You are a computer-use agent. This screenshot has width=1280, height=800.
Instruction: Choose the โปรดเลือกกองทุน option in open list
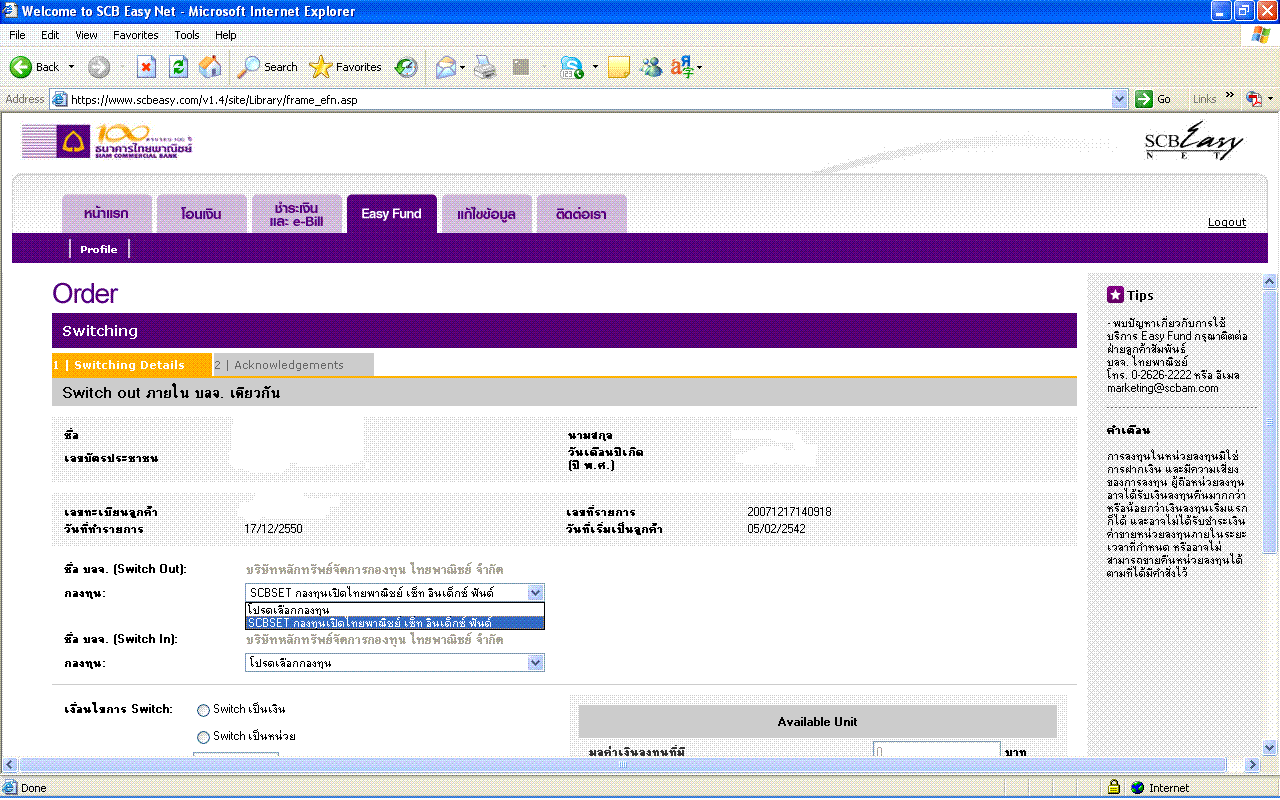395,609
